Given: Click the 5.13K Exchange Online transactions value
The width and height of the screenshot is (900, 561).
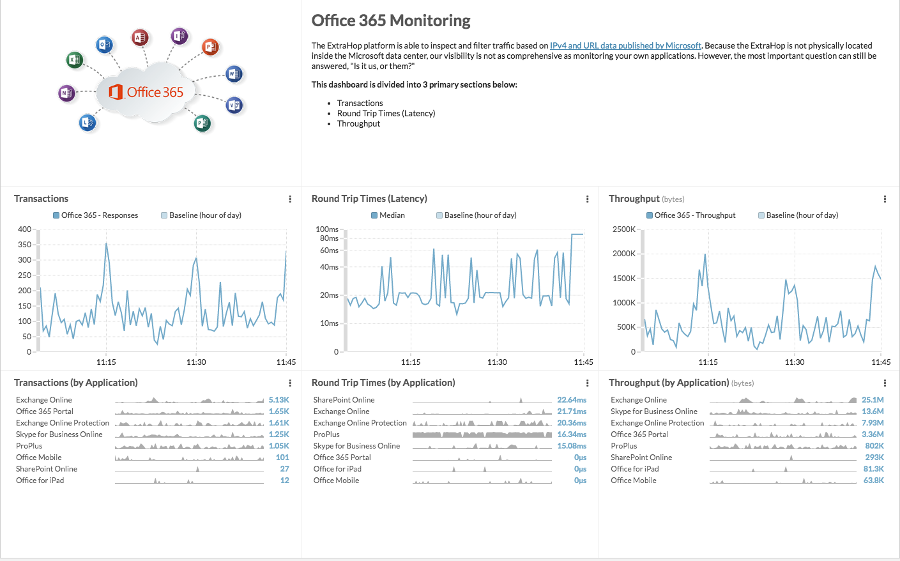Looking at the screenshot, I should [279, 400].
